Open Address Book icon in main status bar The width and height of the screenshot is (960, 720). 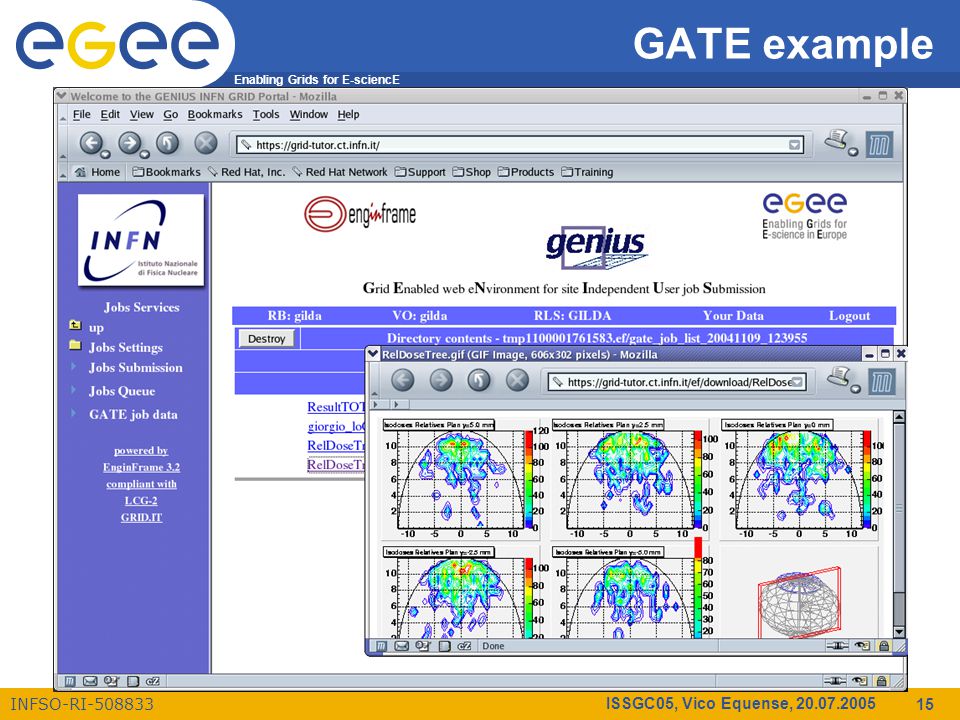click(133, 681)
